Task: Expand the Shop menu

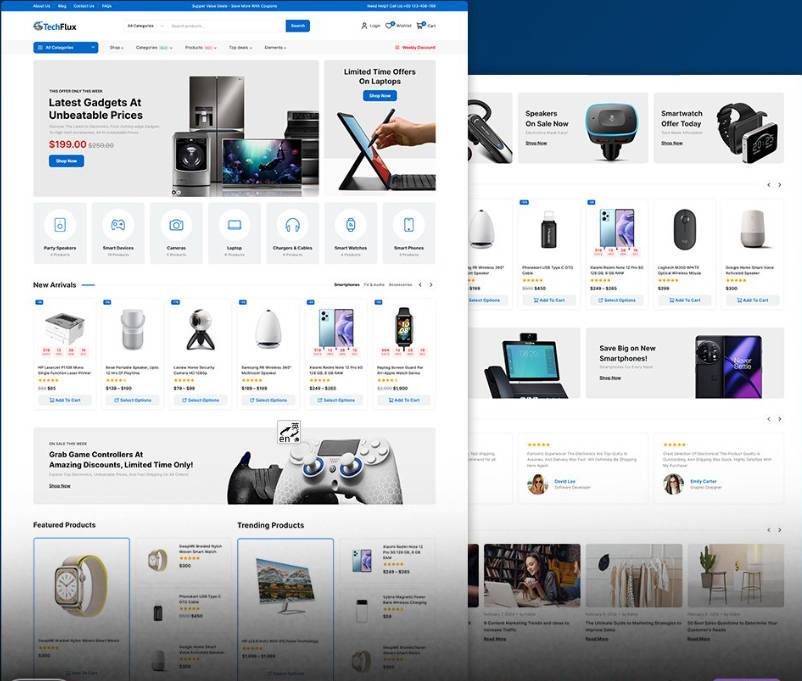Action: (117, 48)
